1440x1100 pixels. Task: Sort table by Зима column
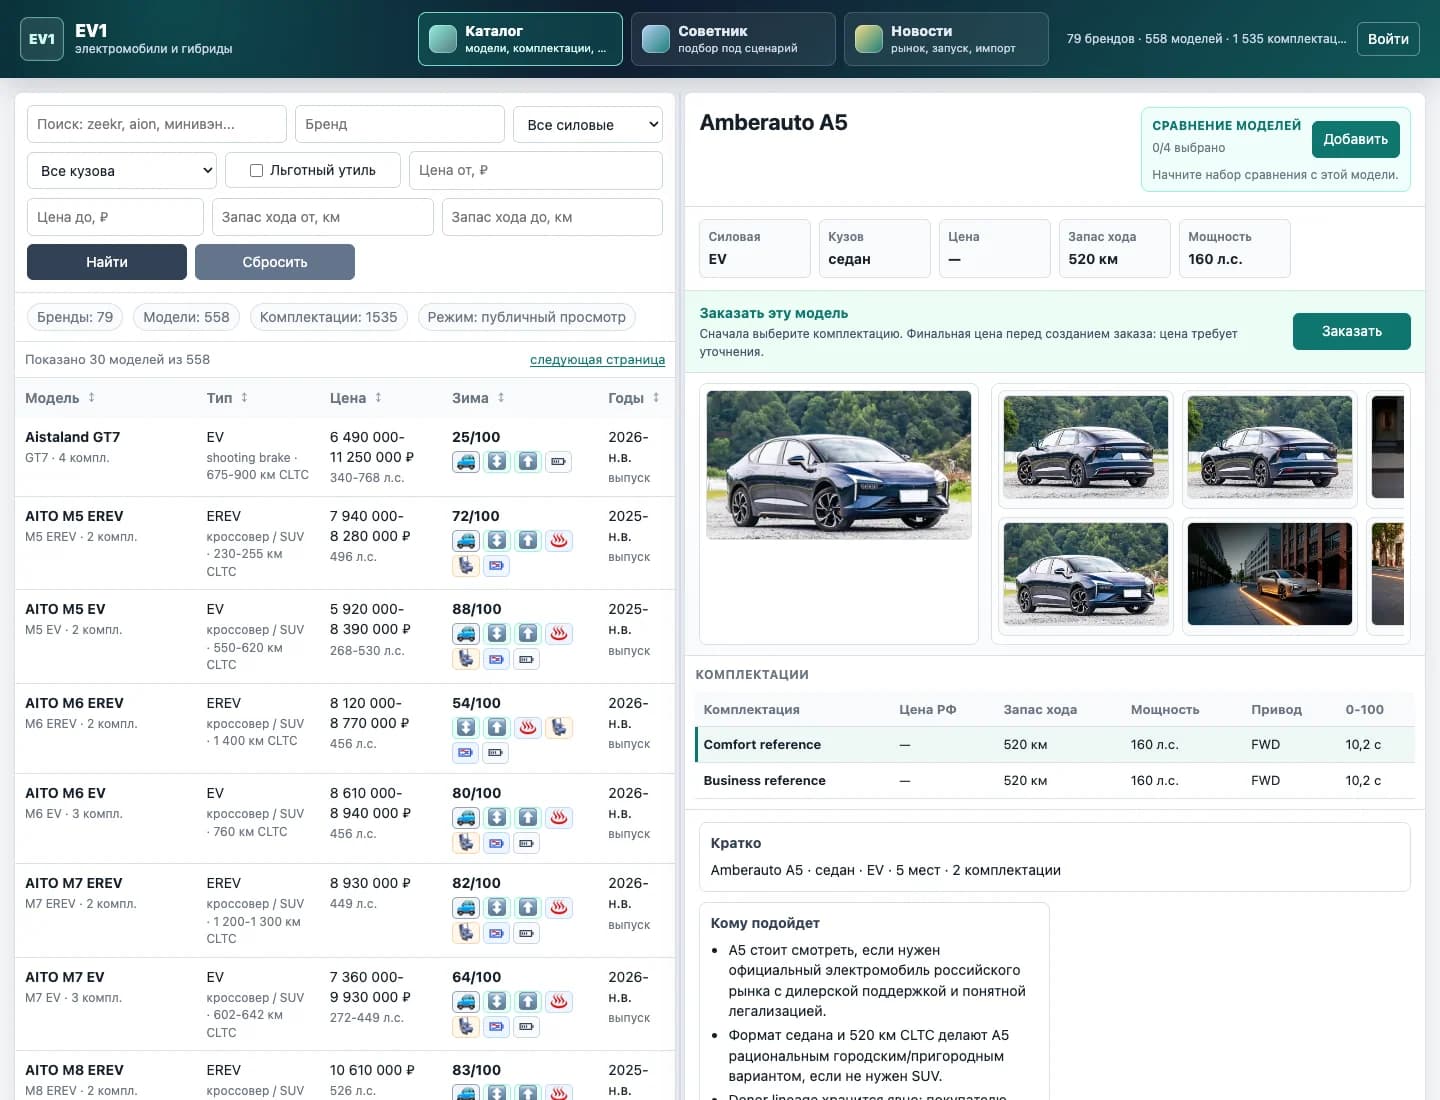(x=478, y=398)
